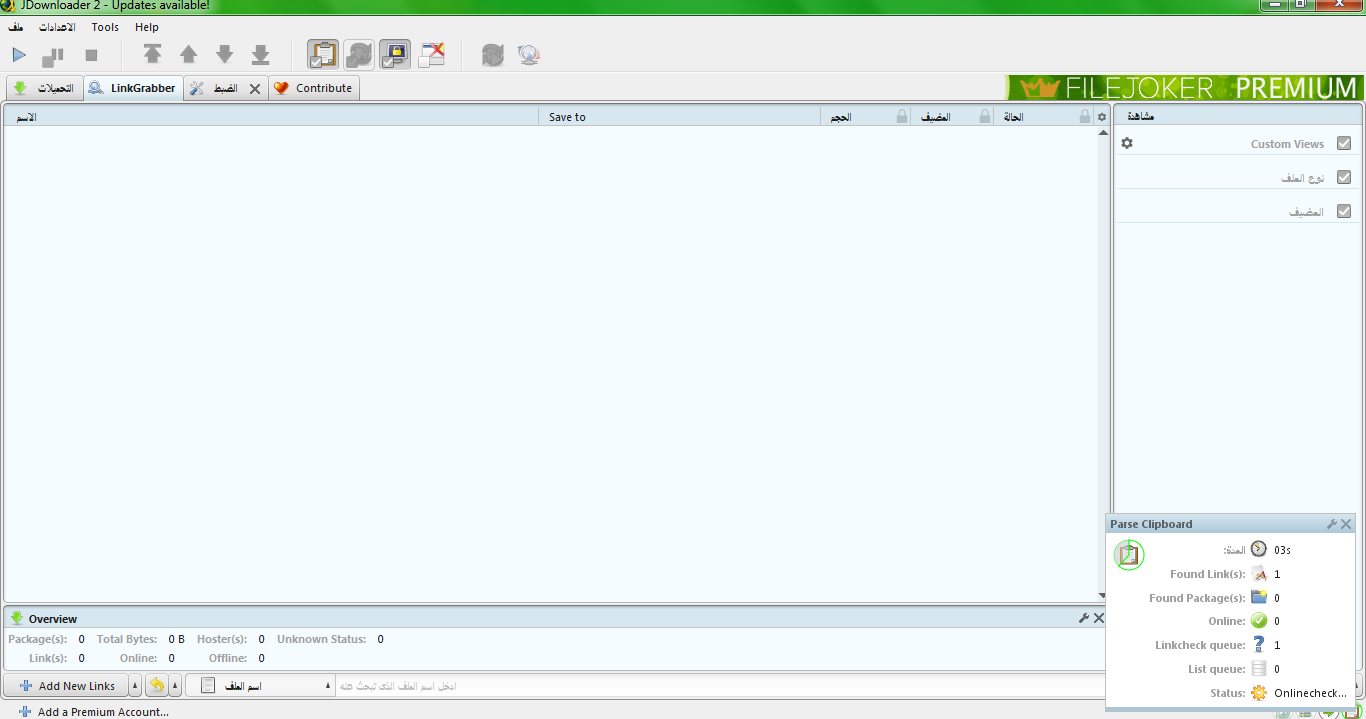Click the file name search input field

coord(700,686)
